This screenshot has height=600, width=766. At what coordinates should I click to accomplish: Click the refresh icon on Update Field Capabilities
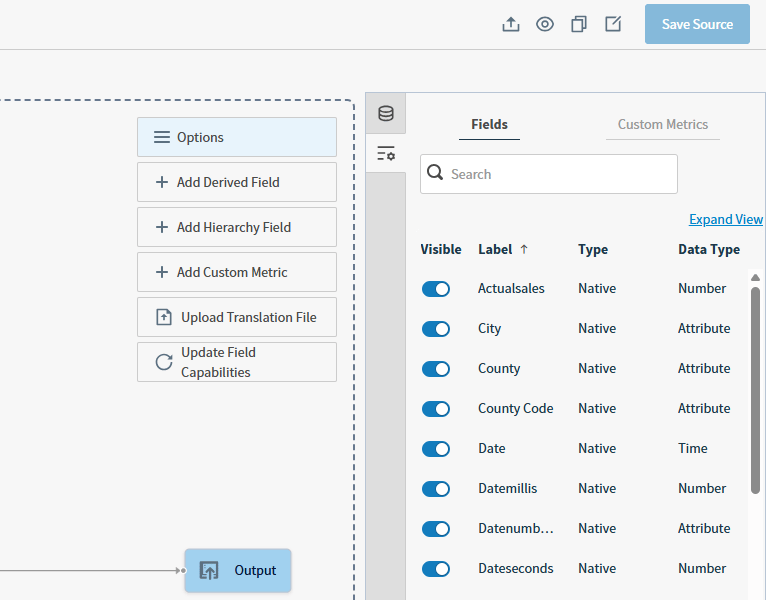164,362
